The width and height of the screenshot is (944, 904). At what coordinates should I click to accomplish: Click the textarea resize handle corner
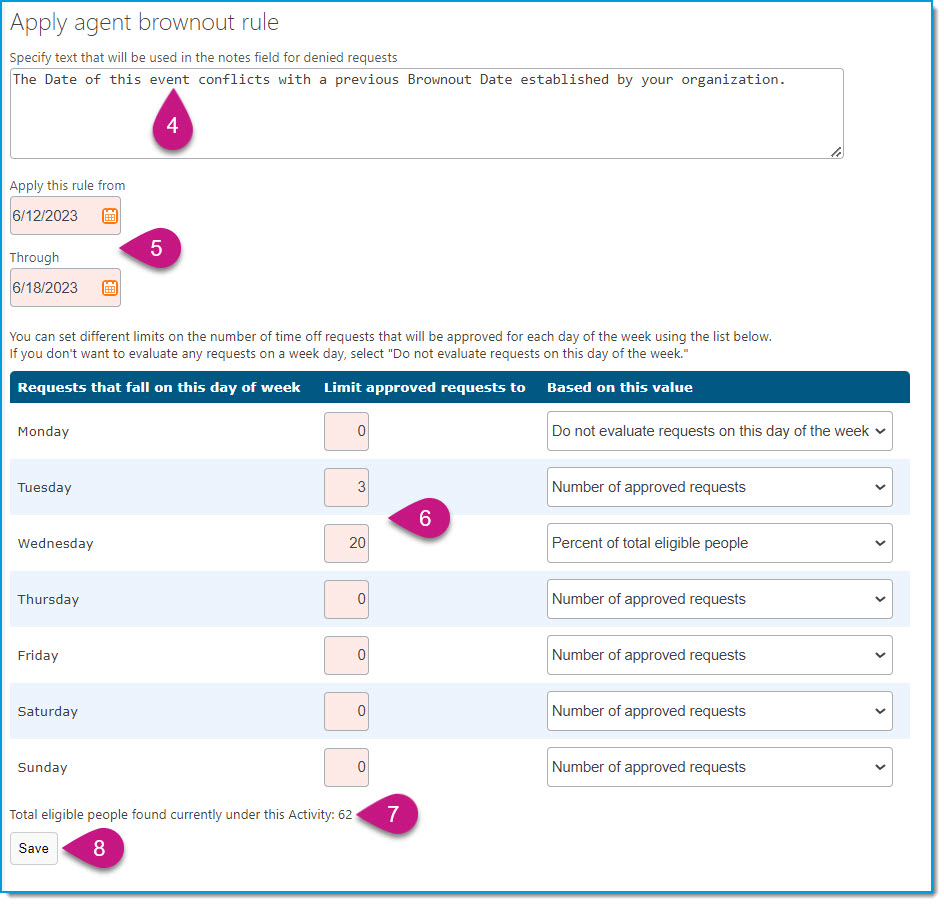pos(836,152)
